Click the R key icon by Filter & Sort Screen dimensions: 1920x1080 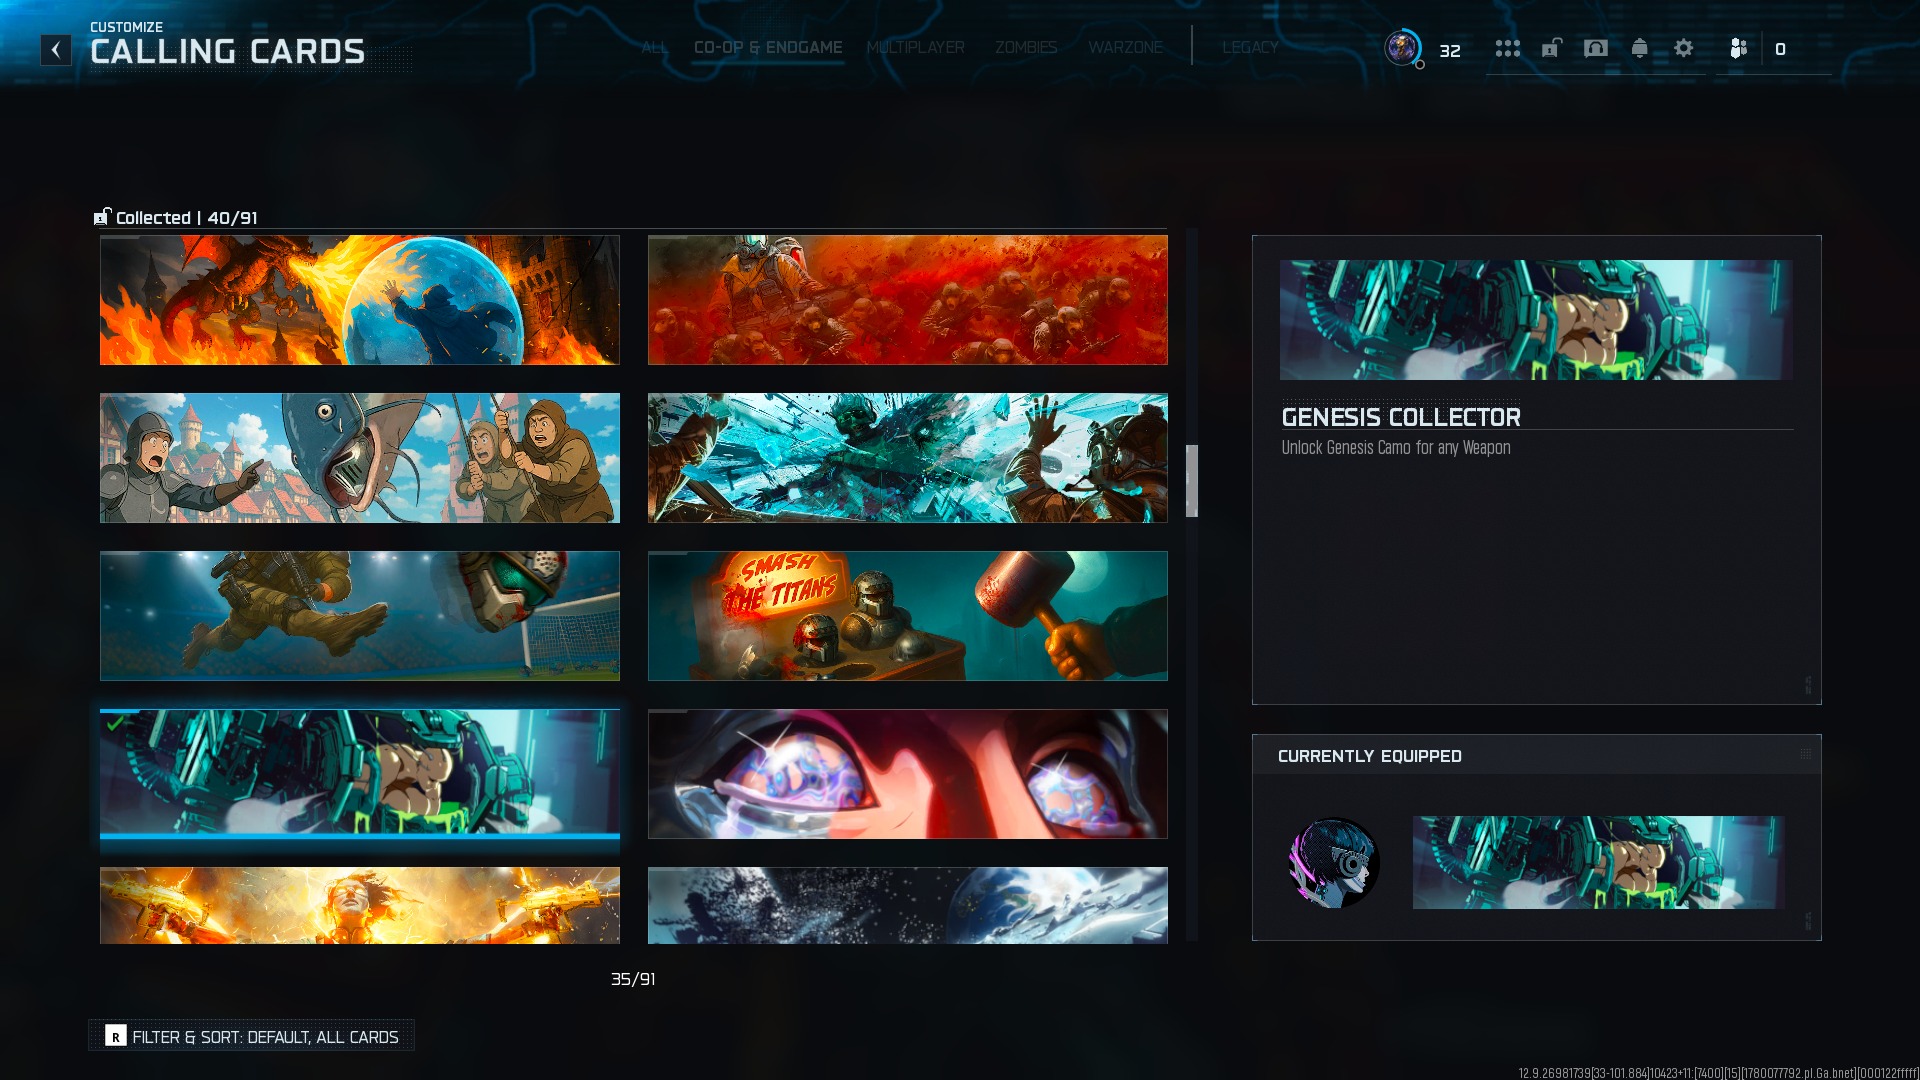pyautogui.click(x=116, y=1037)
